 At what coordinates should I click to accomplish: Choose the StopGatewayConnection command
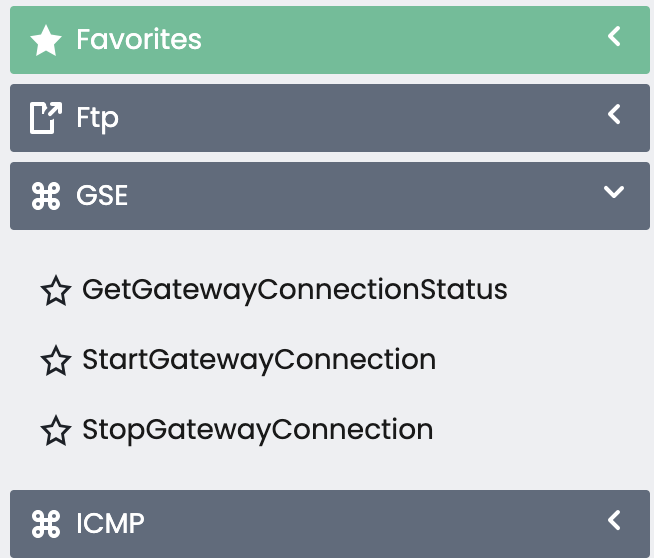click(x=258, y=430)
